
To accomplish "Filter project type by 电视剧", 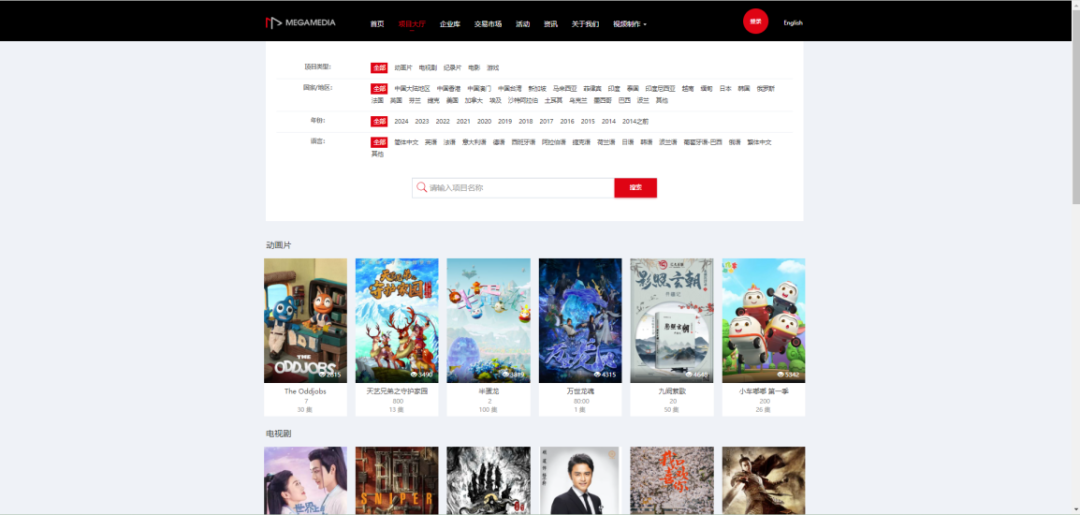I will pos(428,67).
